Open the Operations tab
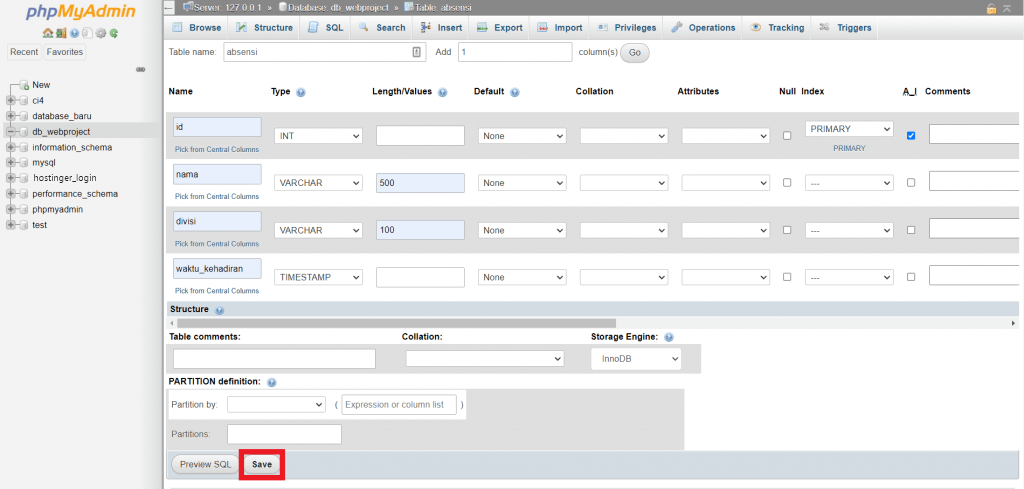Screen dimensions: 1024x489 pos(705,28)
